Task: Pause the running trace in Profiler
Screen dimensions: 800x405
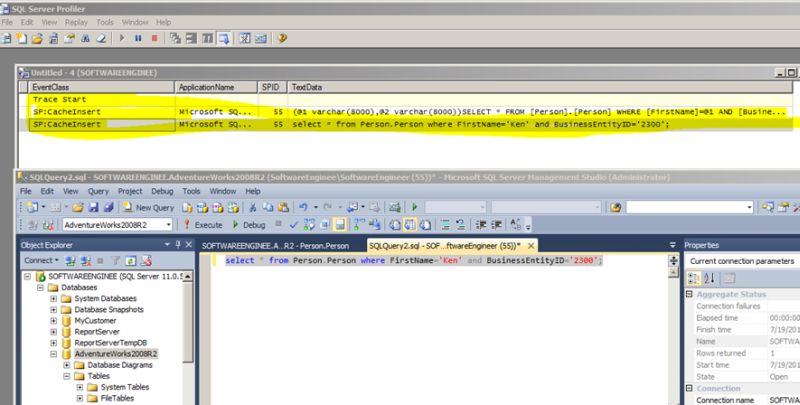Action: (138, 38)
